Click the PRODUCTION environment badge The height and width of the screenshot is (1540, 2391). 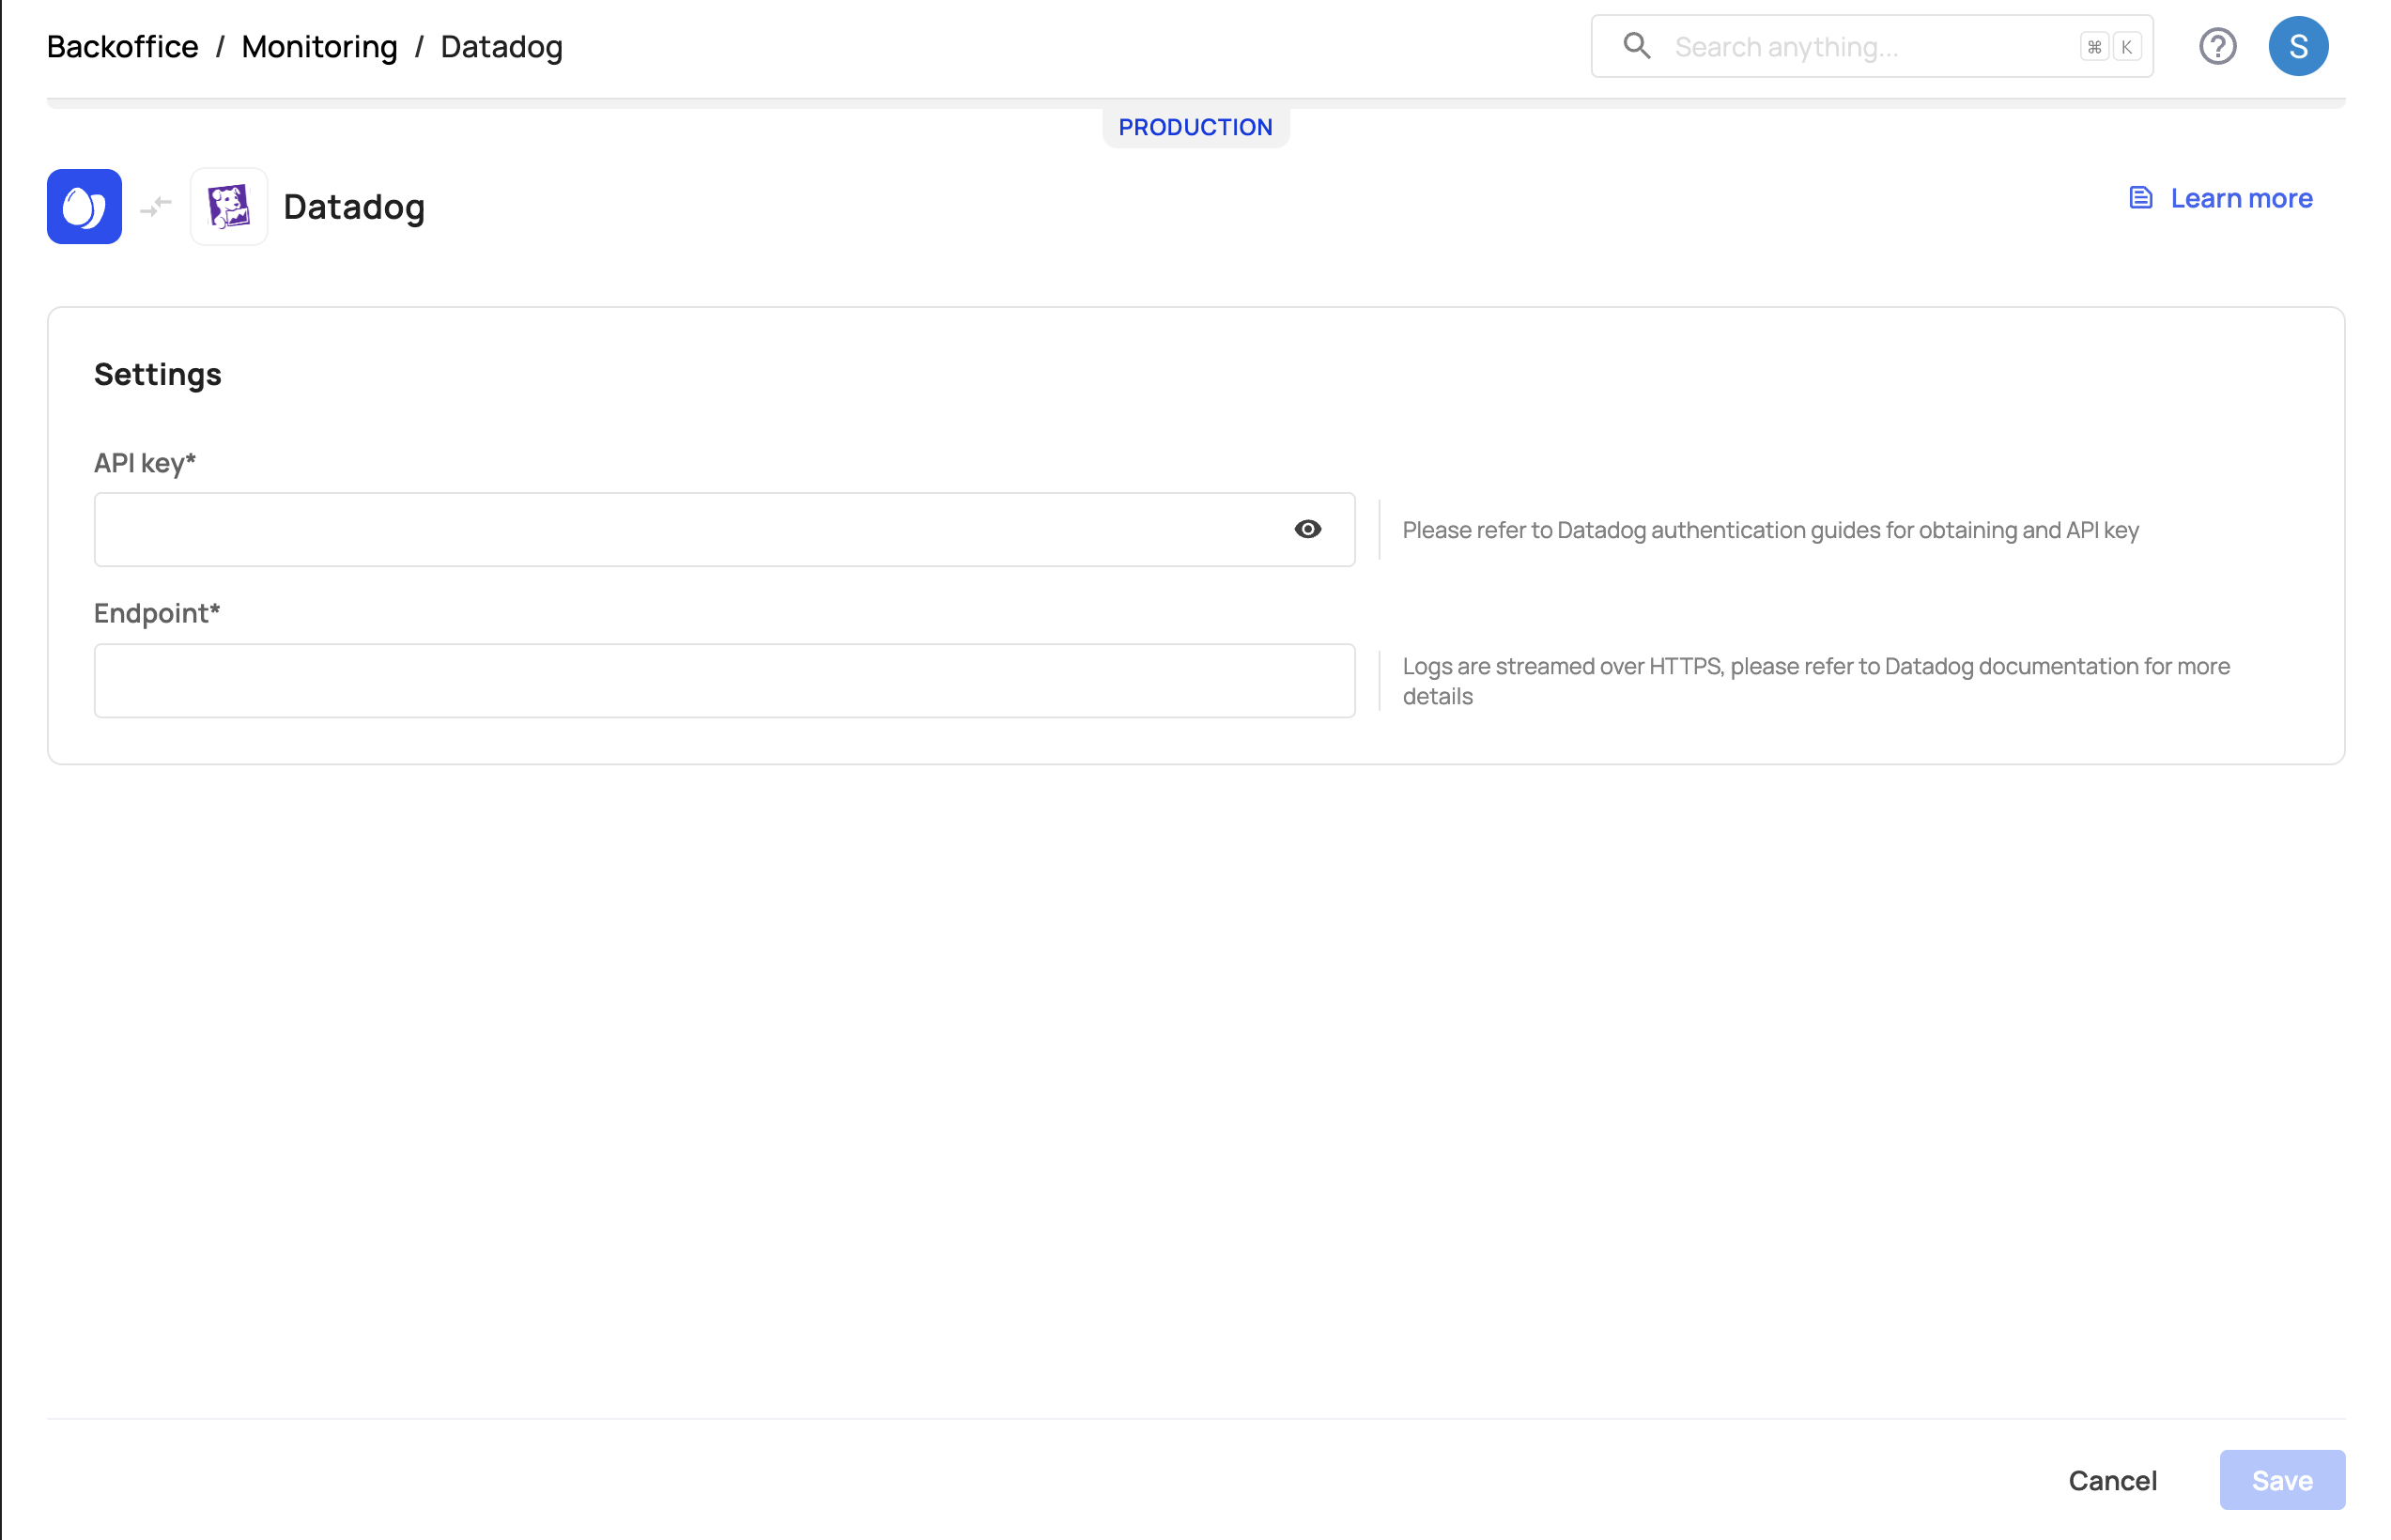click(1195, 127)
